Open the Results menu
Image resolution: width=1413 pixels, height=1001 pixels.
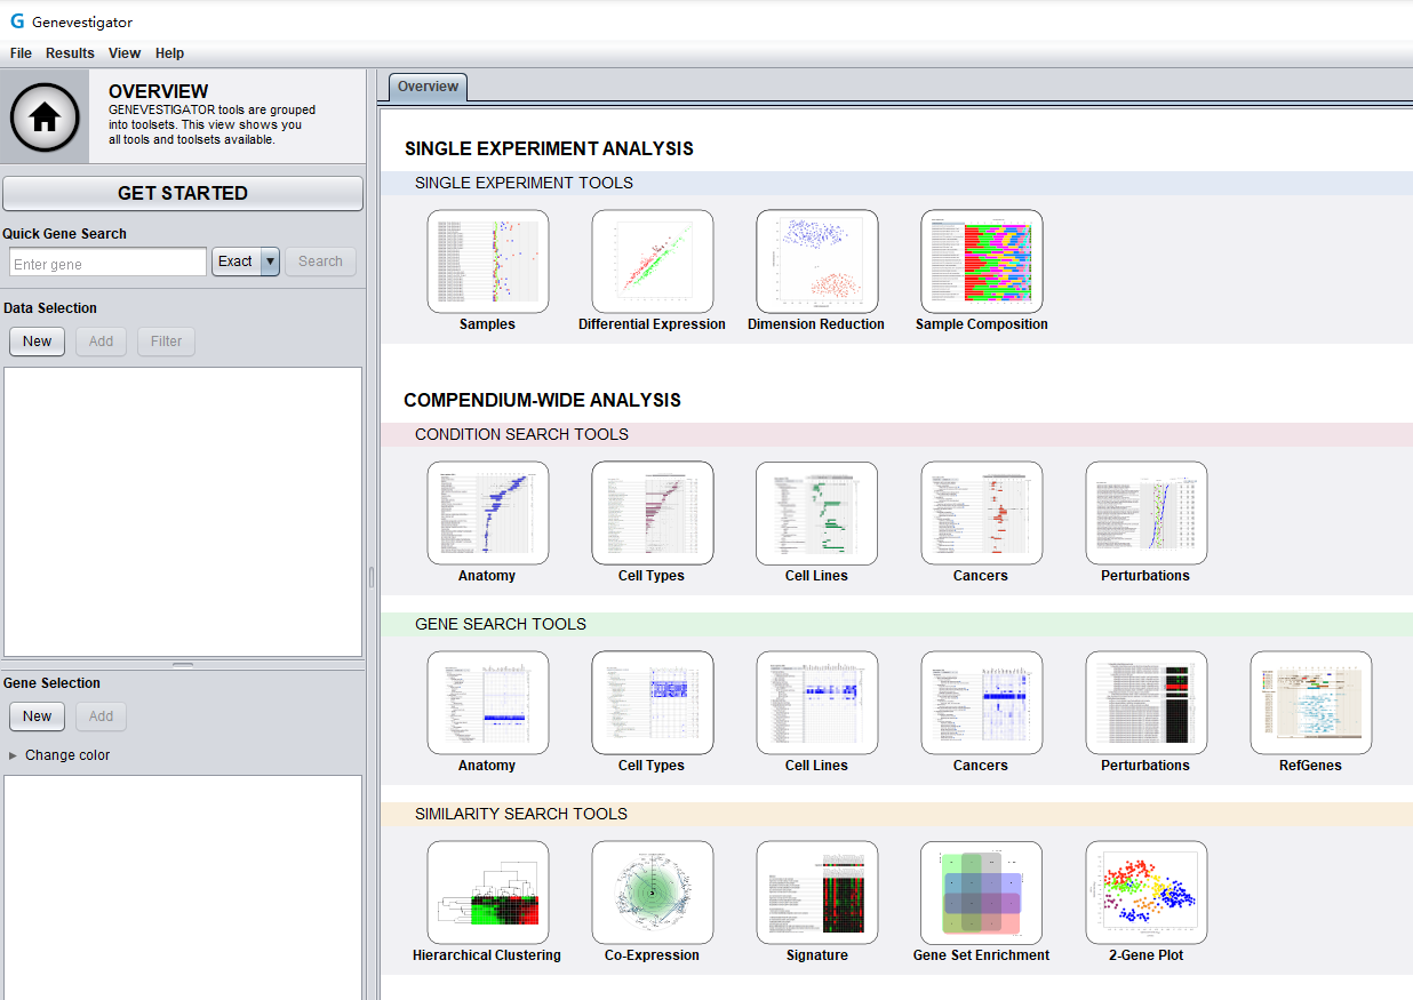[x=70, y=53]
